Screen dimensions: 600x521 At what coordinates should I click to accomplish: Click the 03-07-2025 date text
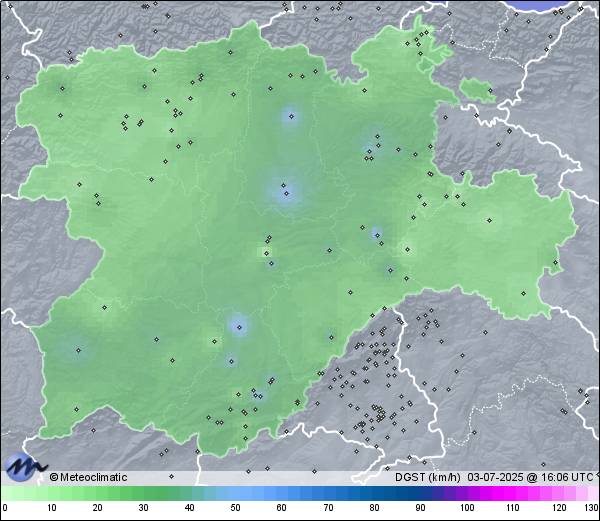pos(495,477)
